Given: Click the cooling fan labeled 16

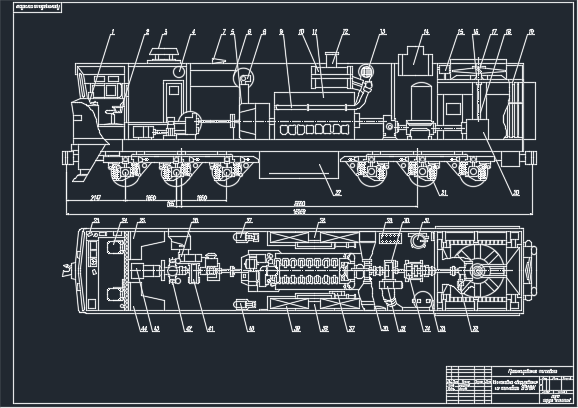Looking at the screenshot, I should 478,70.
